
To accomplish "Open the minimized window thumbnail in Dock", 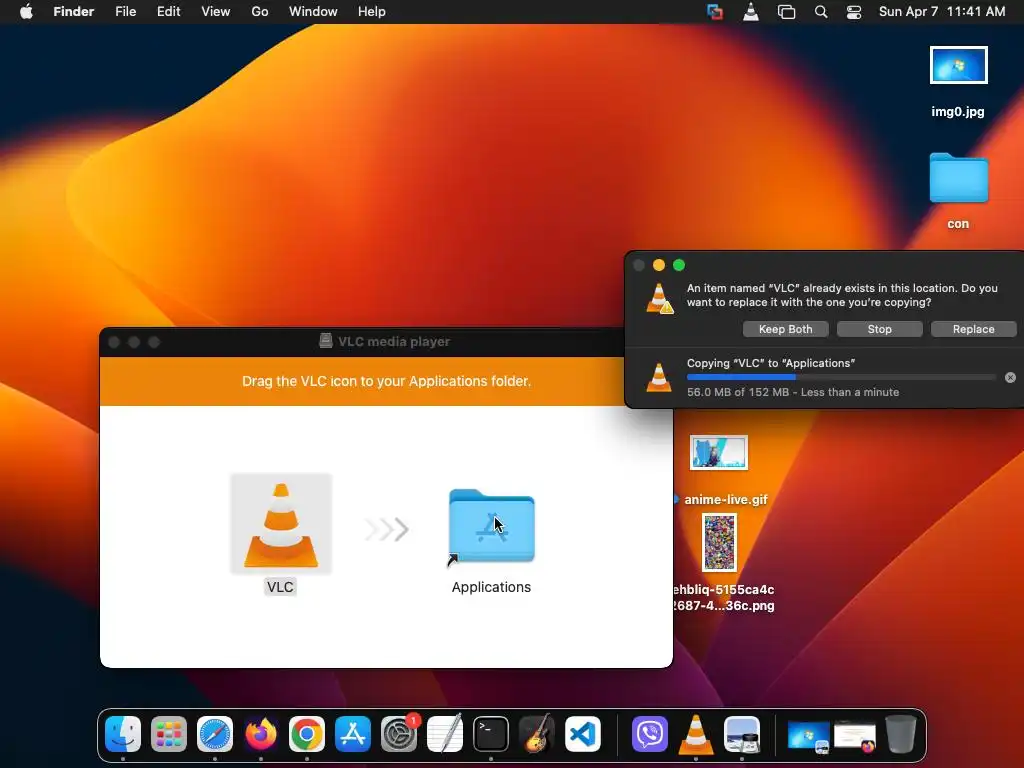I will click(x=855, y=736).
